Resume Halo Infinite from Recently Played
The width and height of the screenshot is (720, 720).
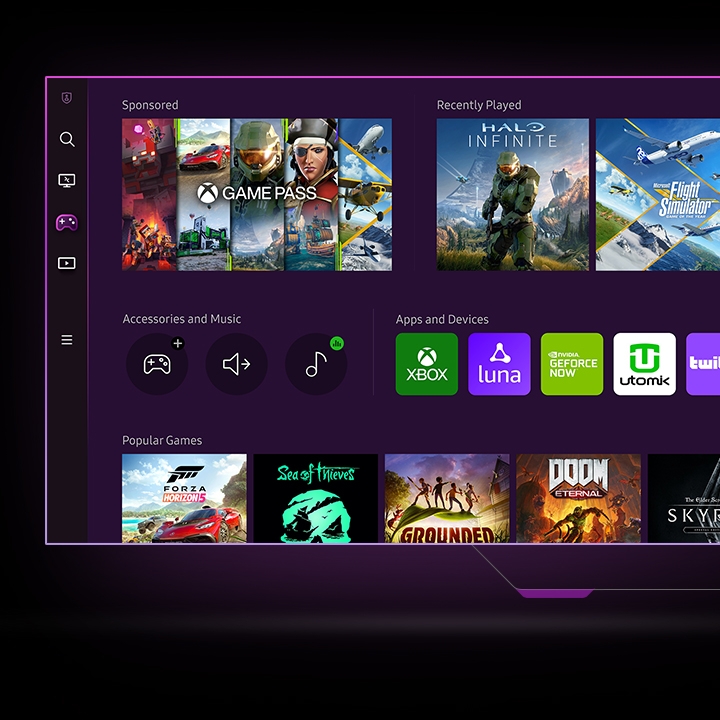click(x=511, y=194)
